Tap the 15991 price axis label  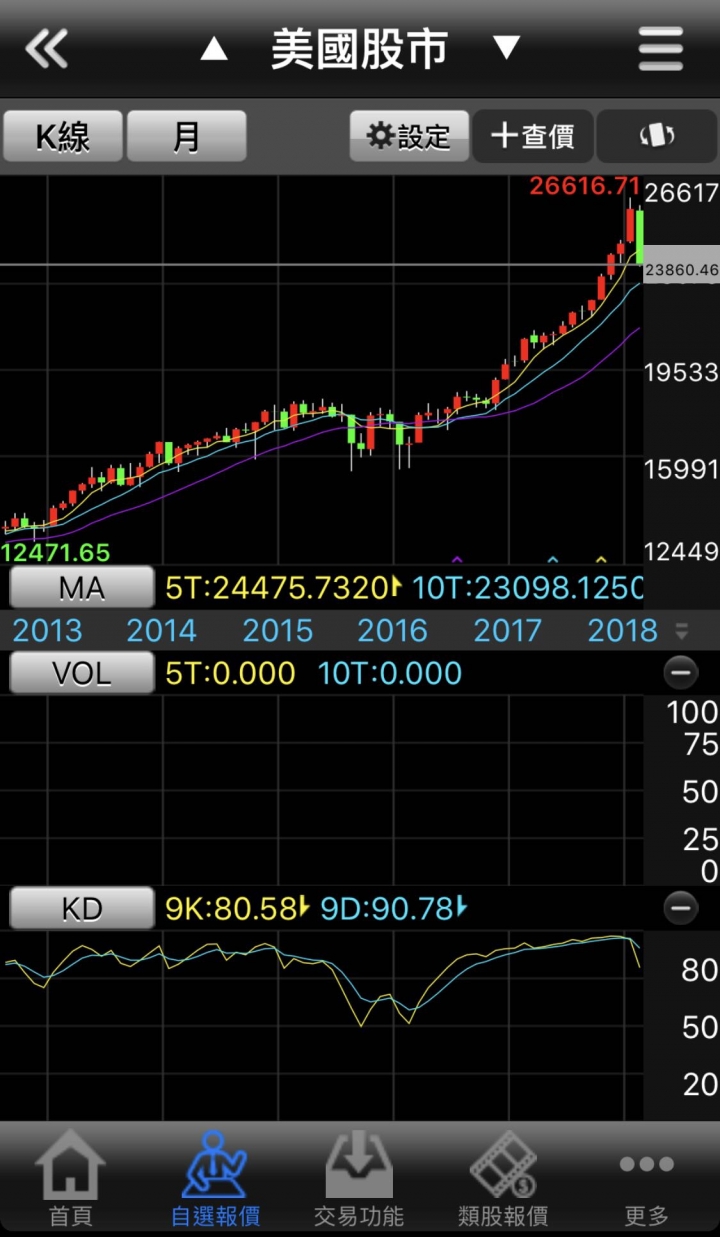682,470
